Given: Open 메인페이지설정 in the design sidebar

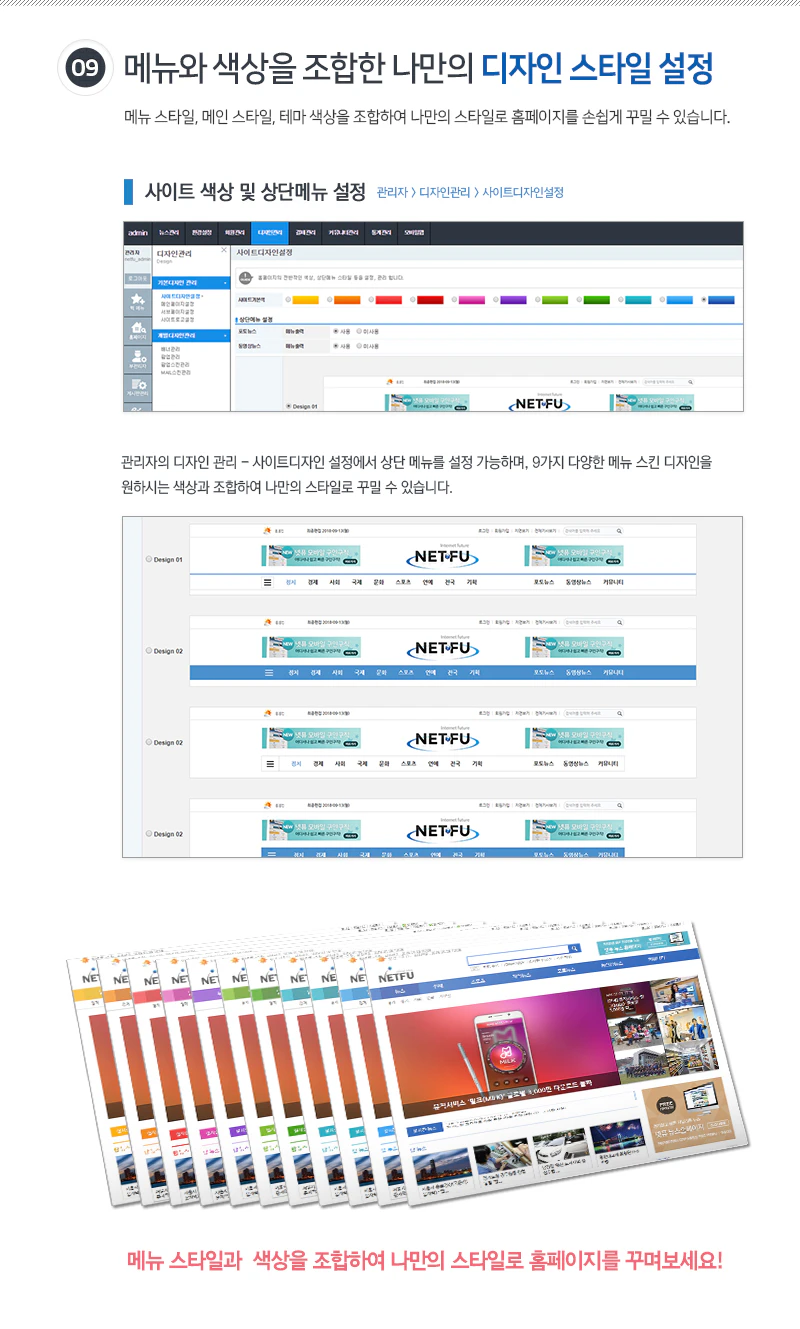Looking at the screenshot, I should pyautogui.click(x=177, y=304).
